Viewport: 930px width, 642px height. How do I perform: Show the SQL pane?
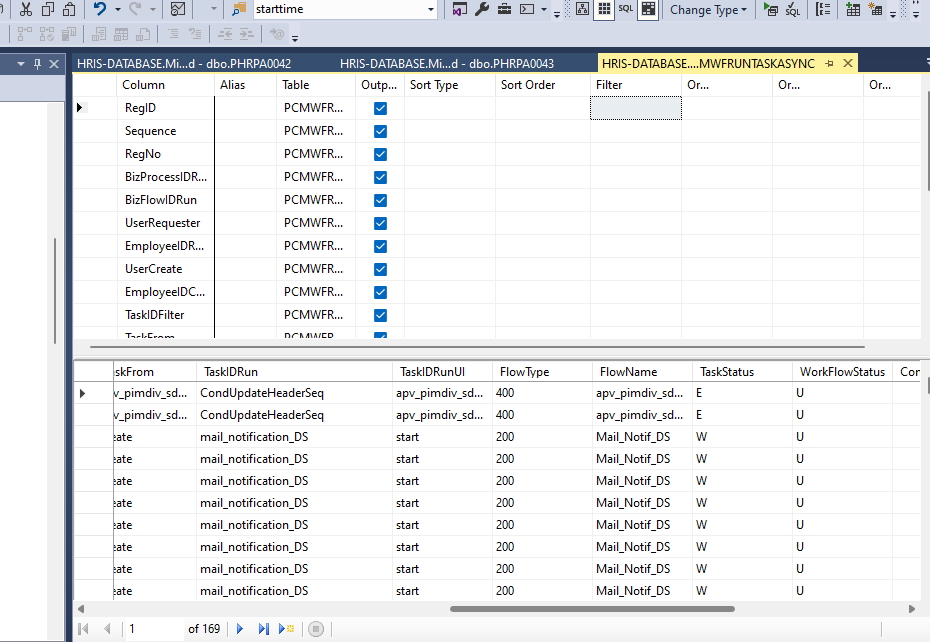[626, 9]
